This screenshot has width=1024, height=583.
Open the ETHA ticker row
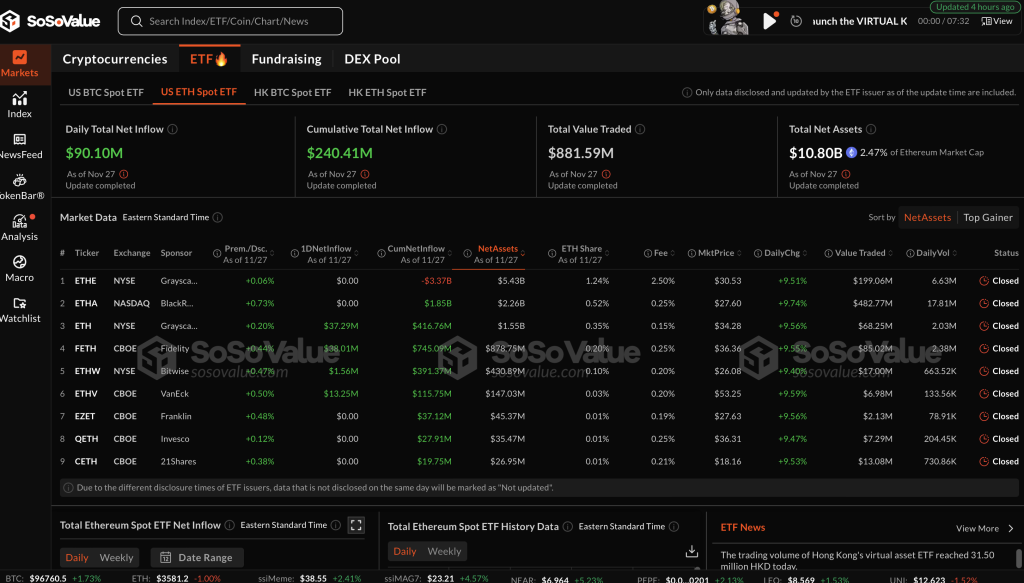tap(539, 304)
